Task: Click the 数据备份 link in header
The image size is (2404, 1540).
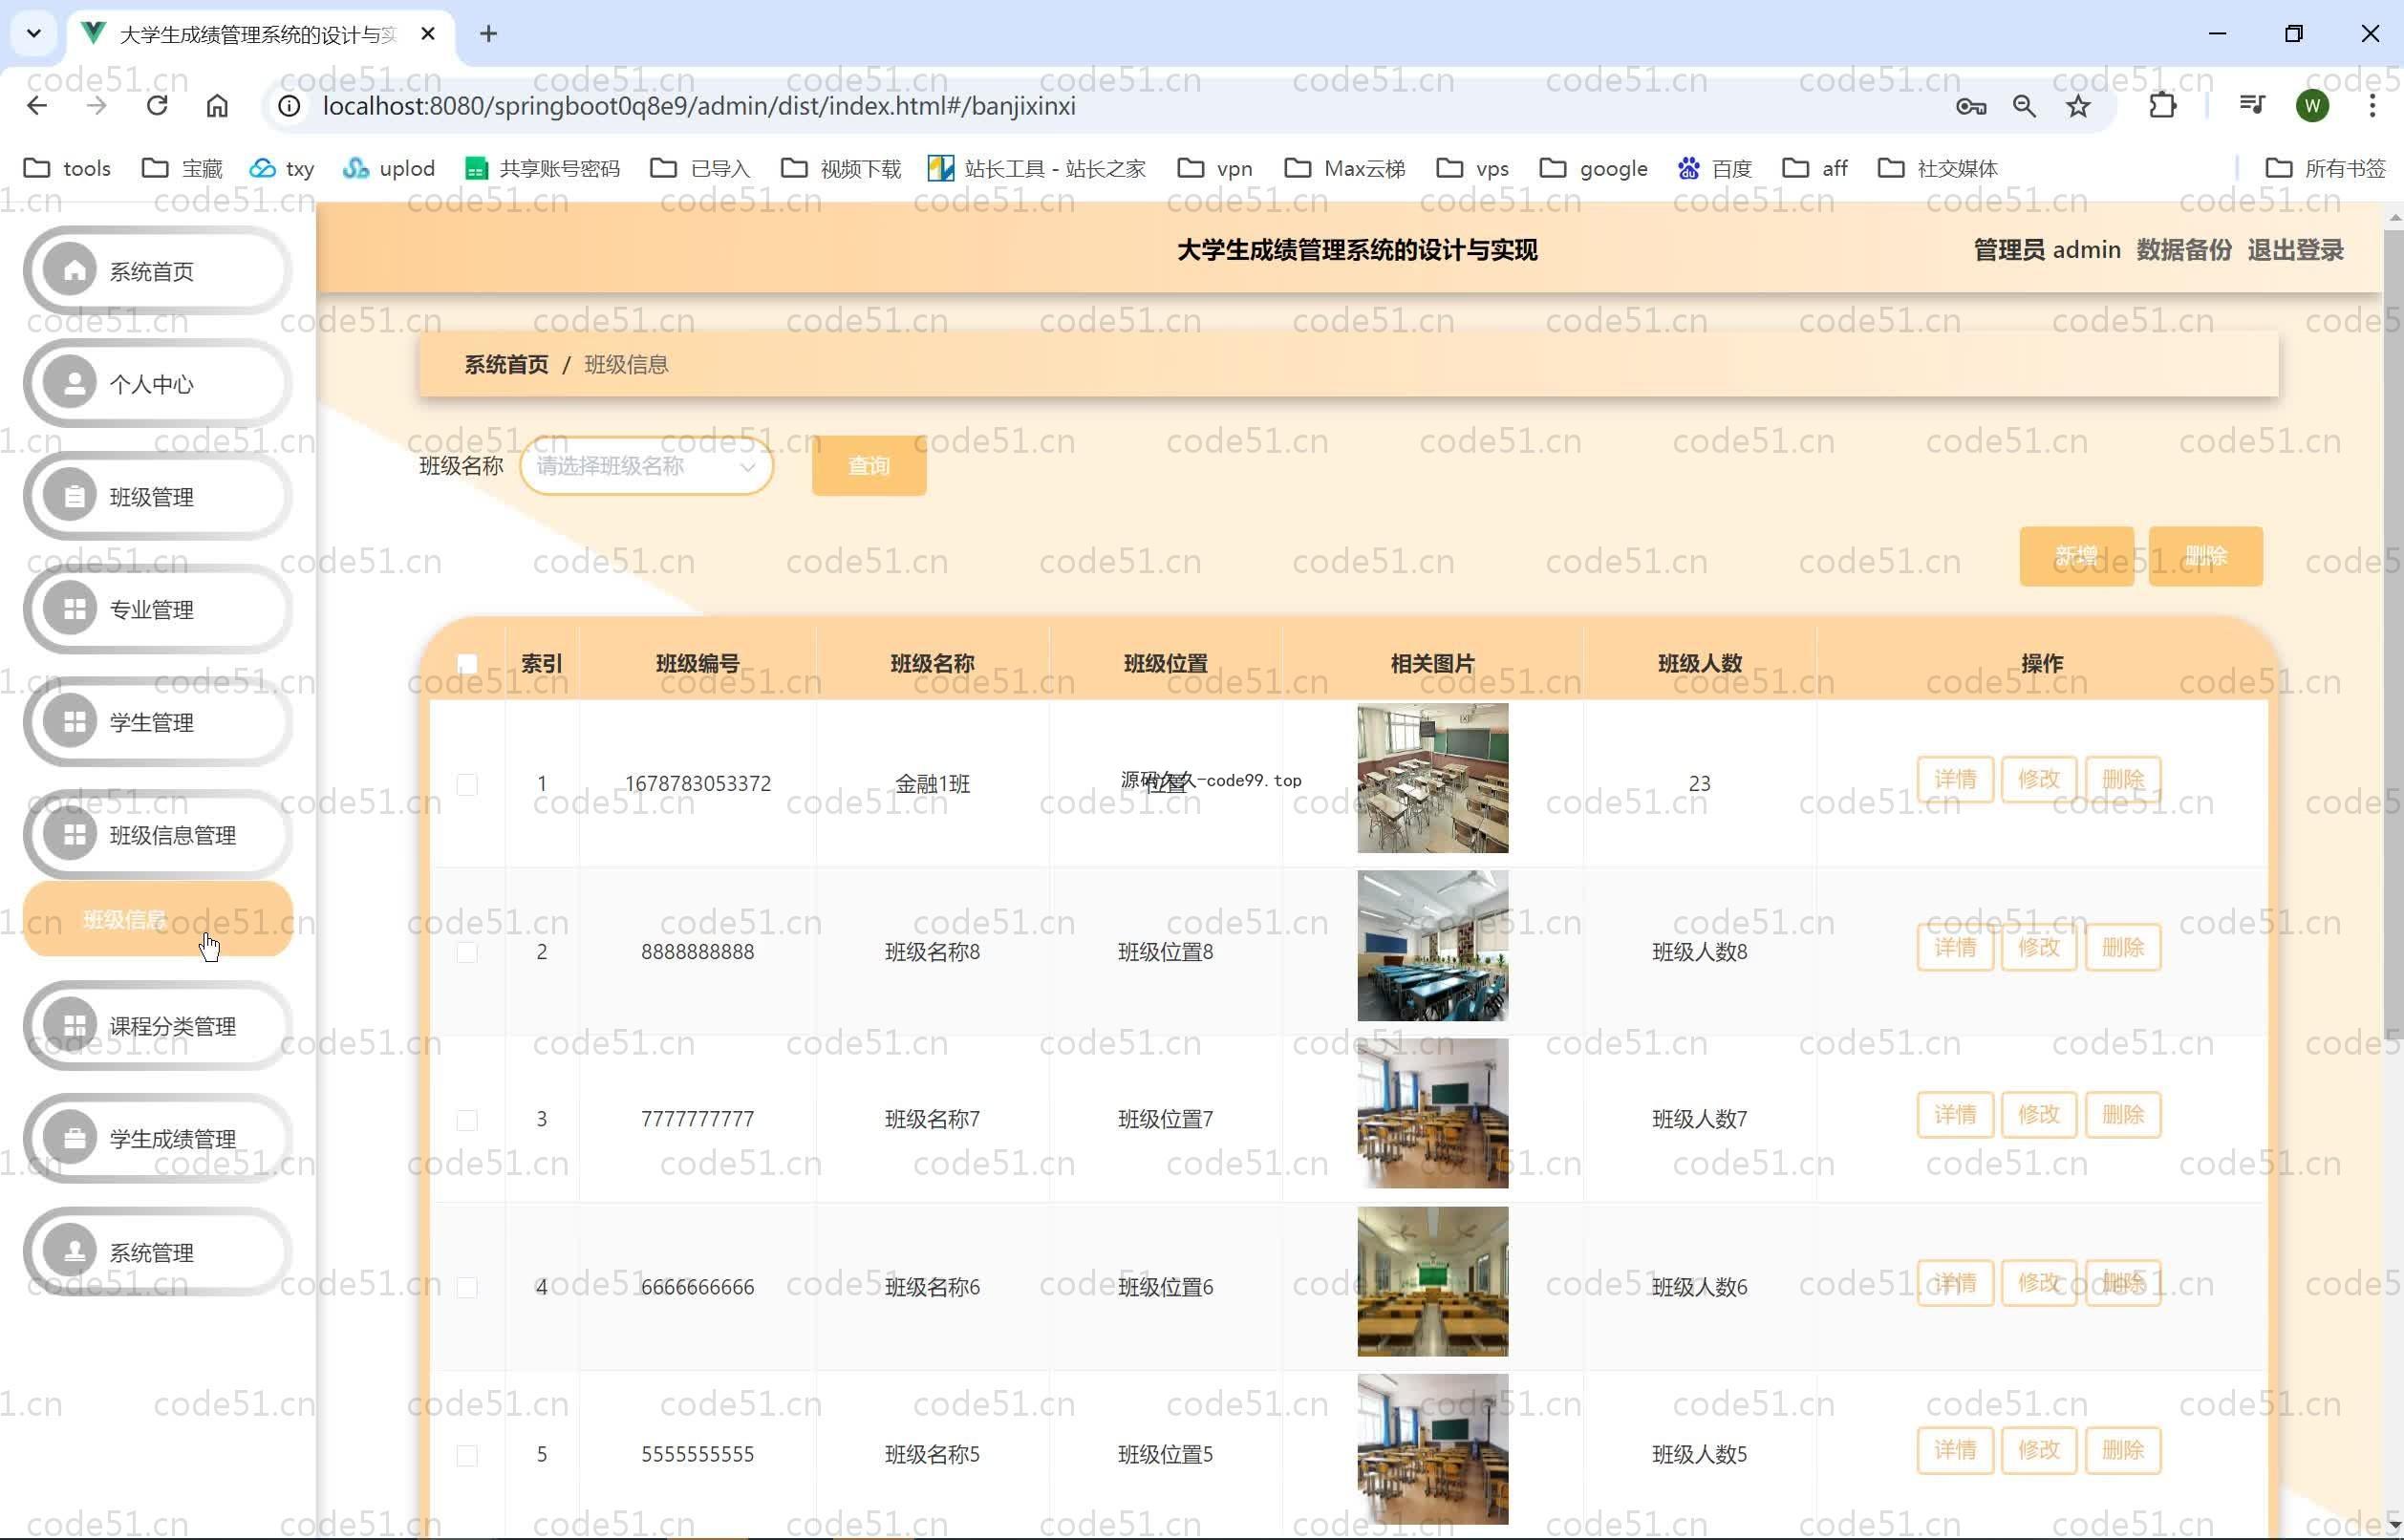Action: pyautogui.click(x=2183, y=250)
